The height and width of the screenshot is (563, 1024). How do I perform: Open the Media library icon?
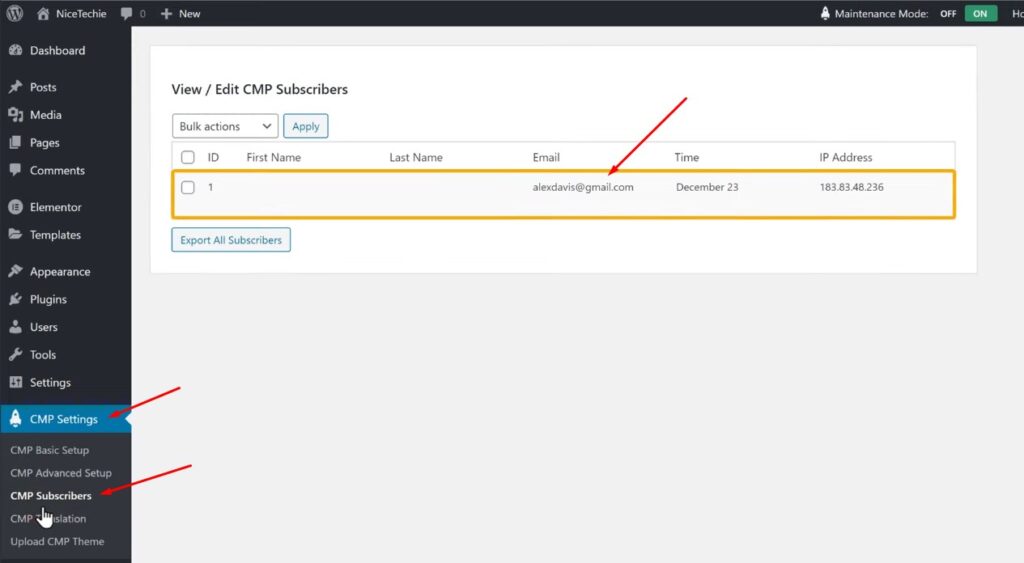16,115
